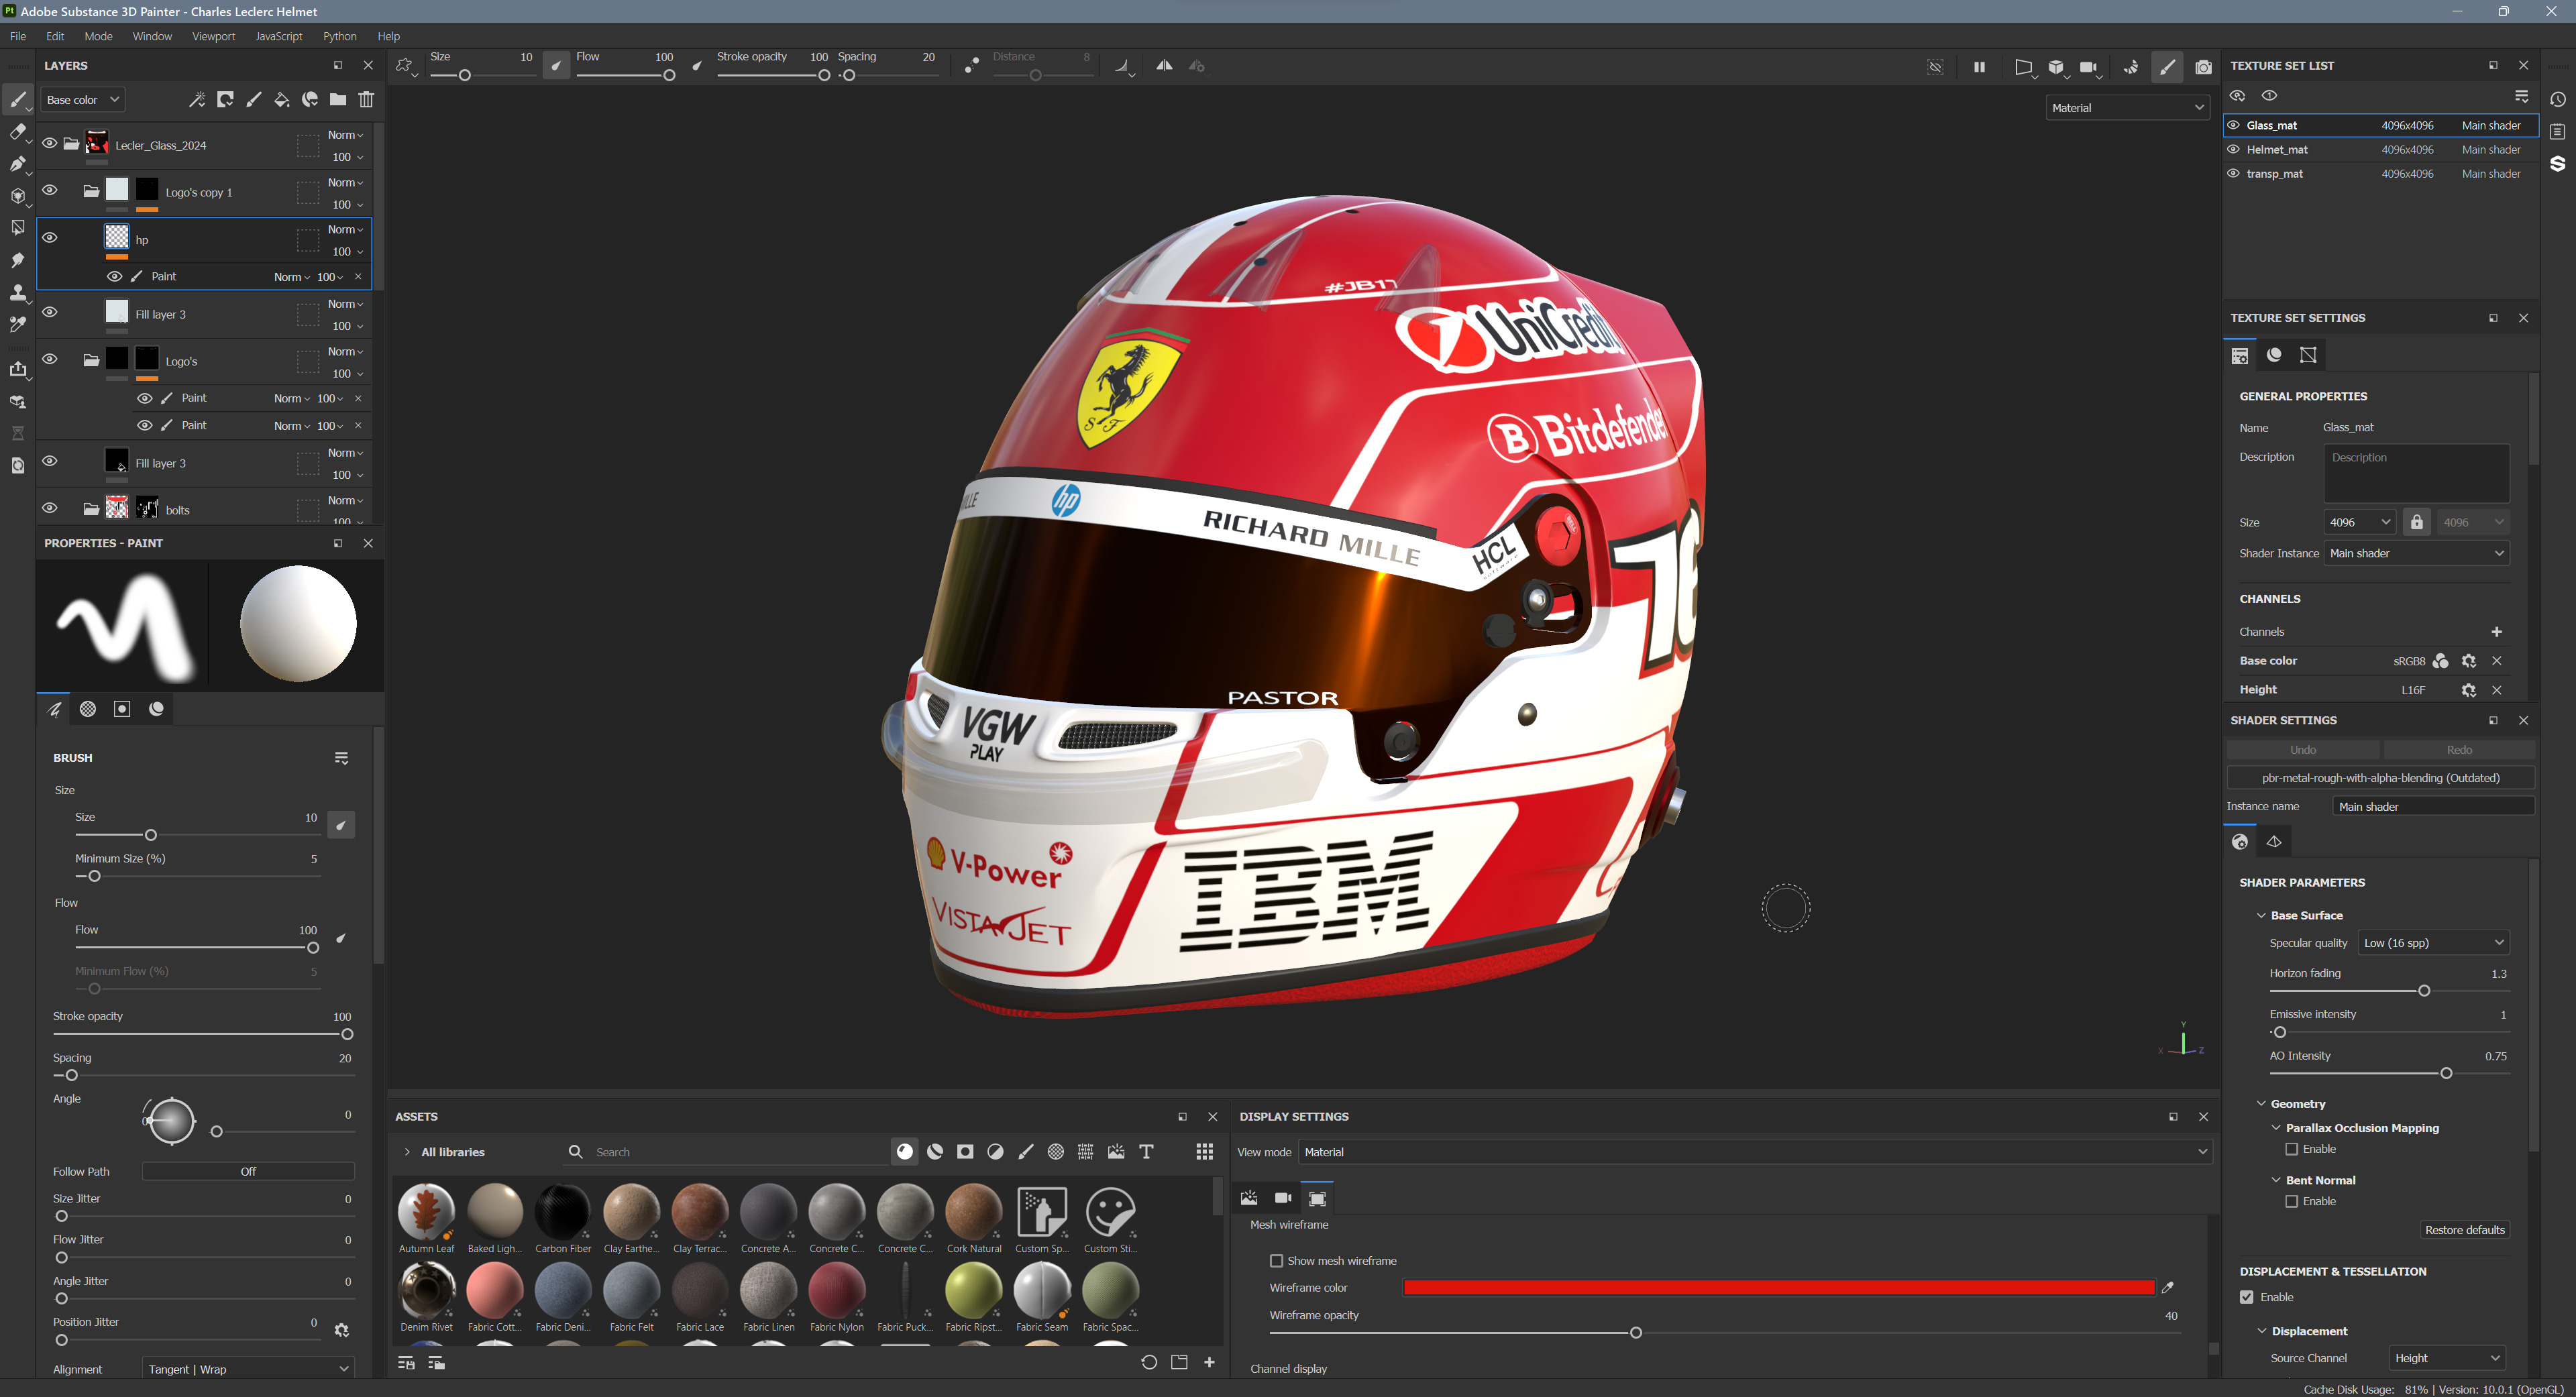This screenshot has height=1397, width=2576.
Task: Enable Bent Normal checkbox
Action: (x=2291, y=1201)
